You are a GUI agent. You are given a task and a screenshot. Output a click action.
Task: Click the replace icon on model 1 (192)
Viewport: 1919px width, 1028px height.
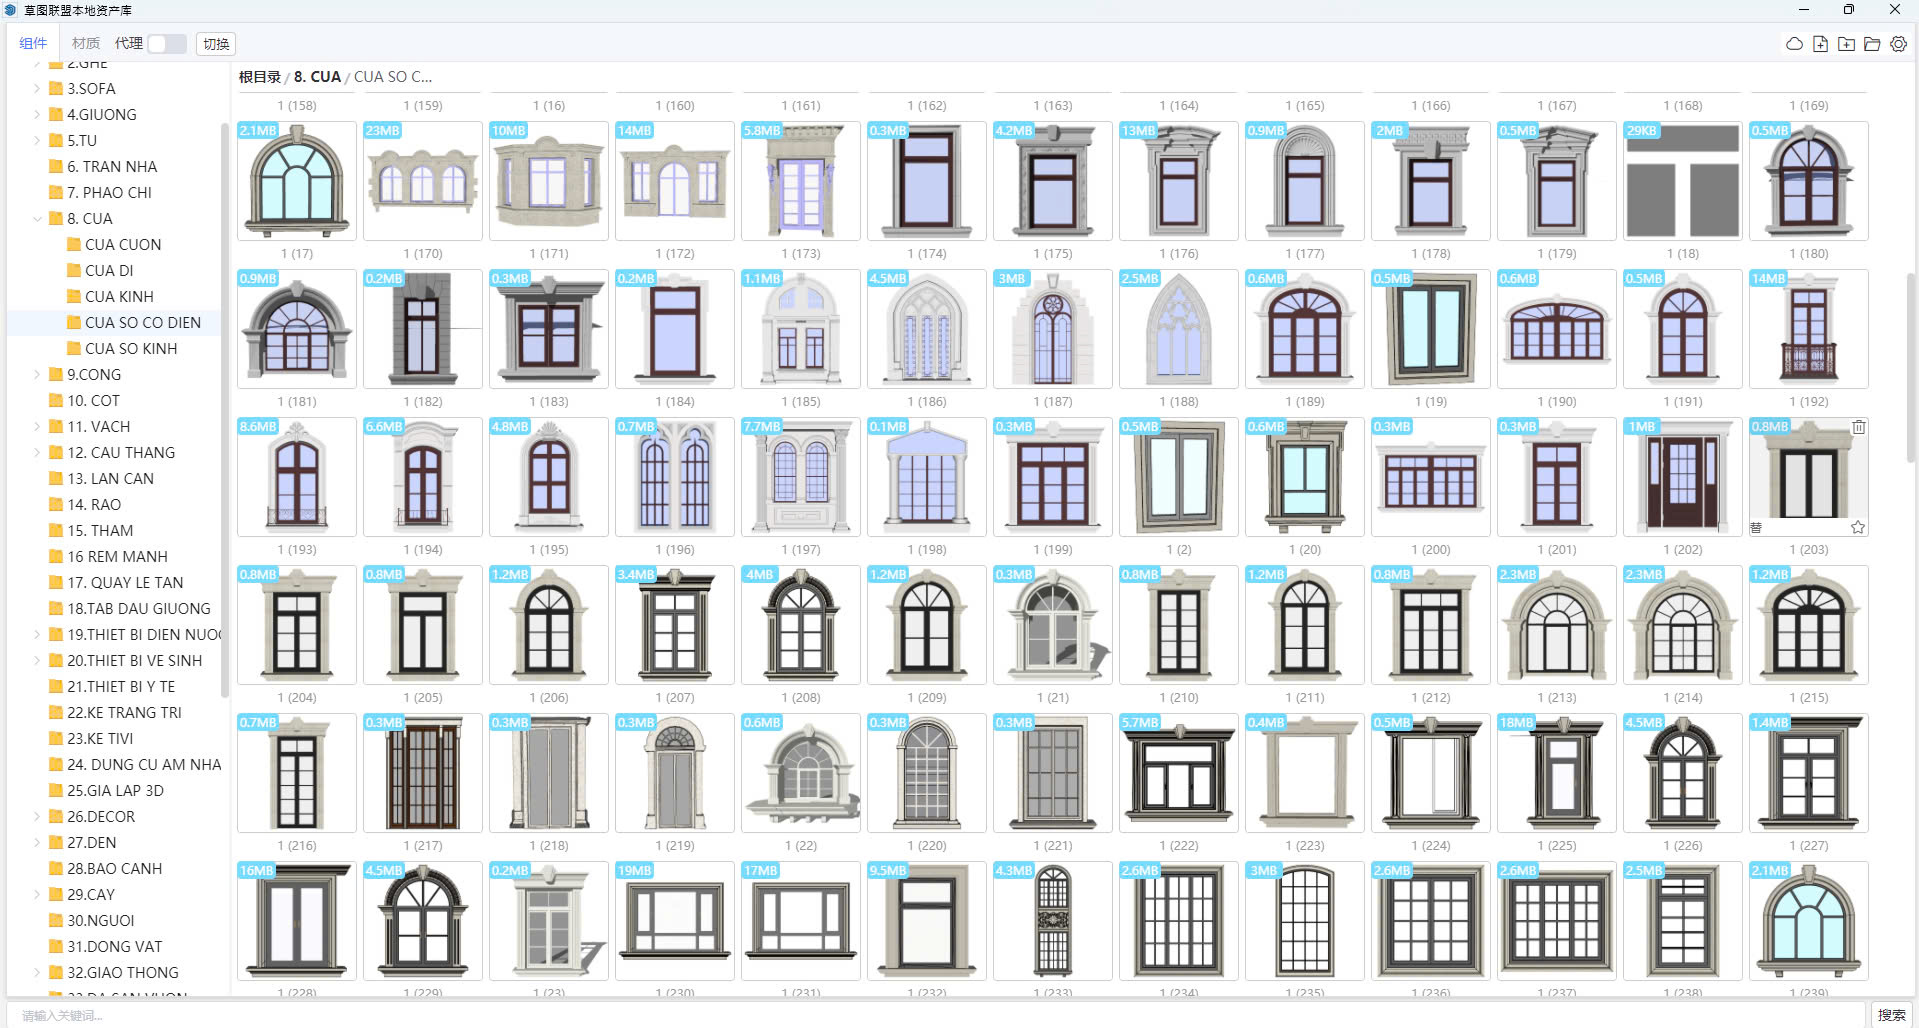click(1756, 527)
